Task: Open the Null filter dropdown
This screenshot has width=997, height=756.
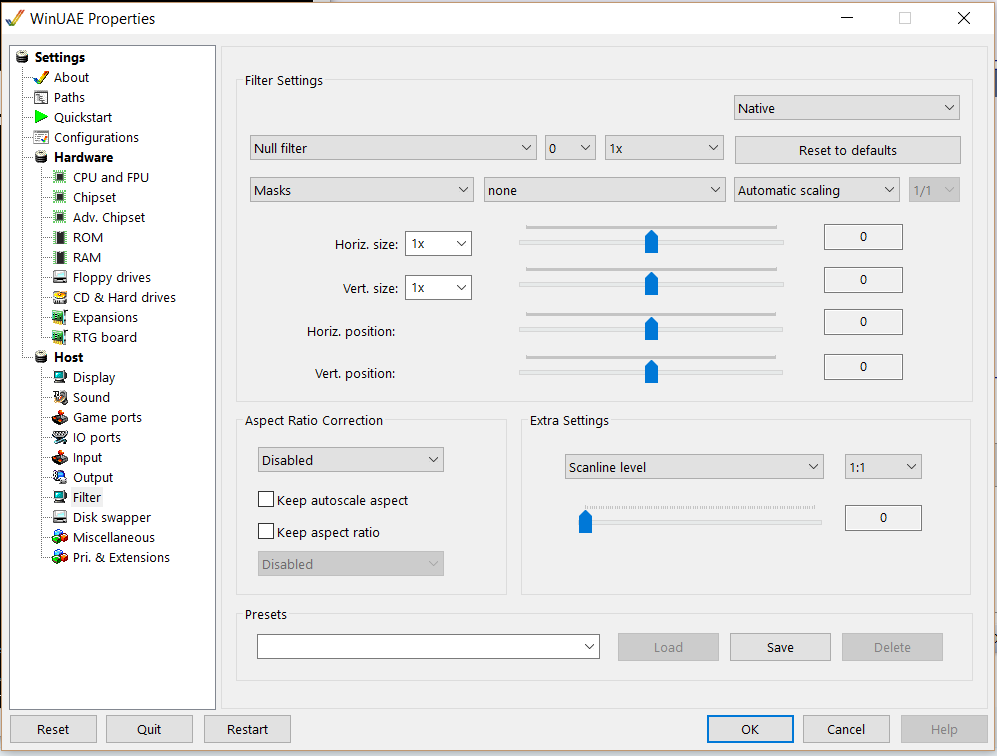Action: 393,148
